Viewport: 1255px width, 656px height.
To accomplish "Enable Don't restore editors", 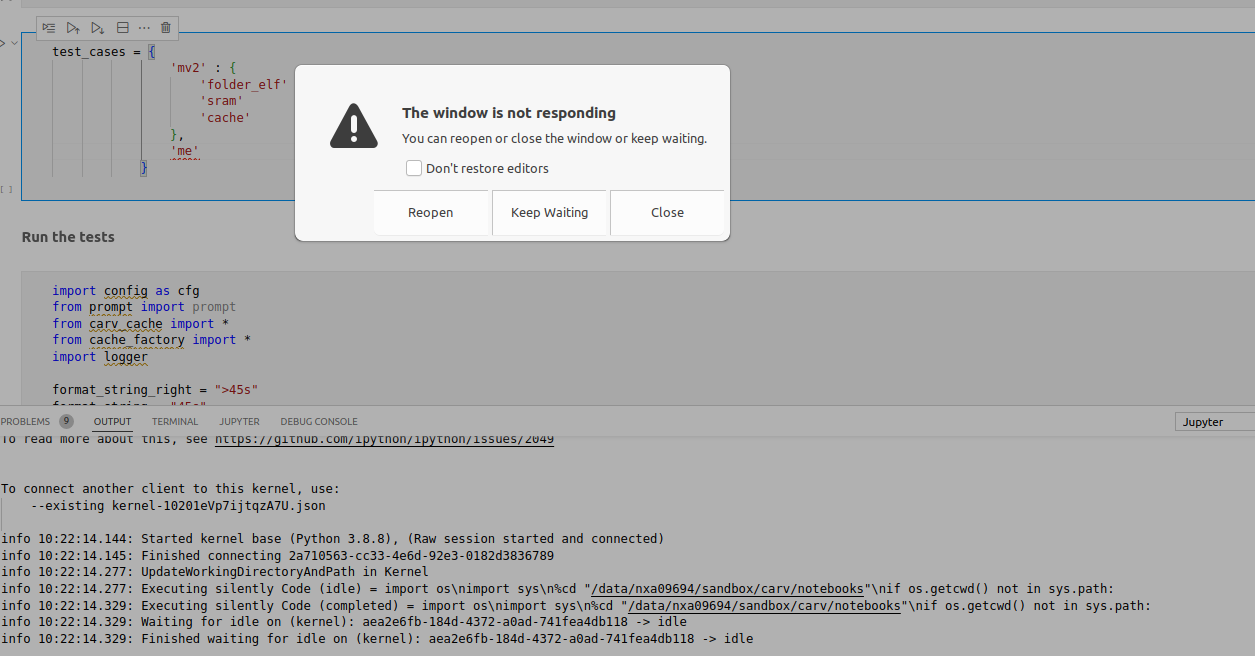I will 414,168.
